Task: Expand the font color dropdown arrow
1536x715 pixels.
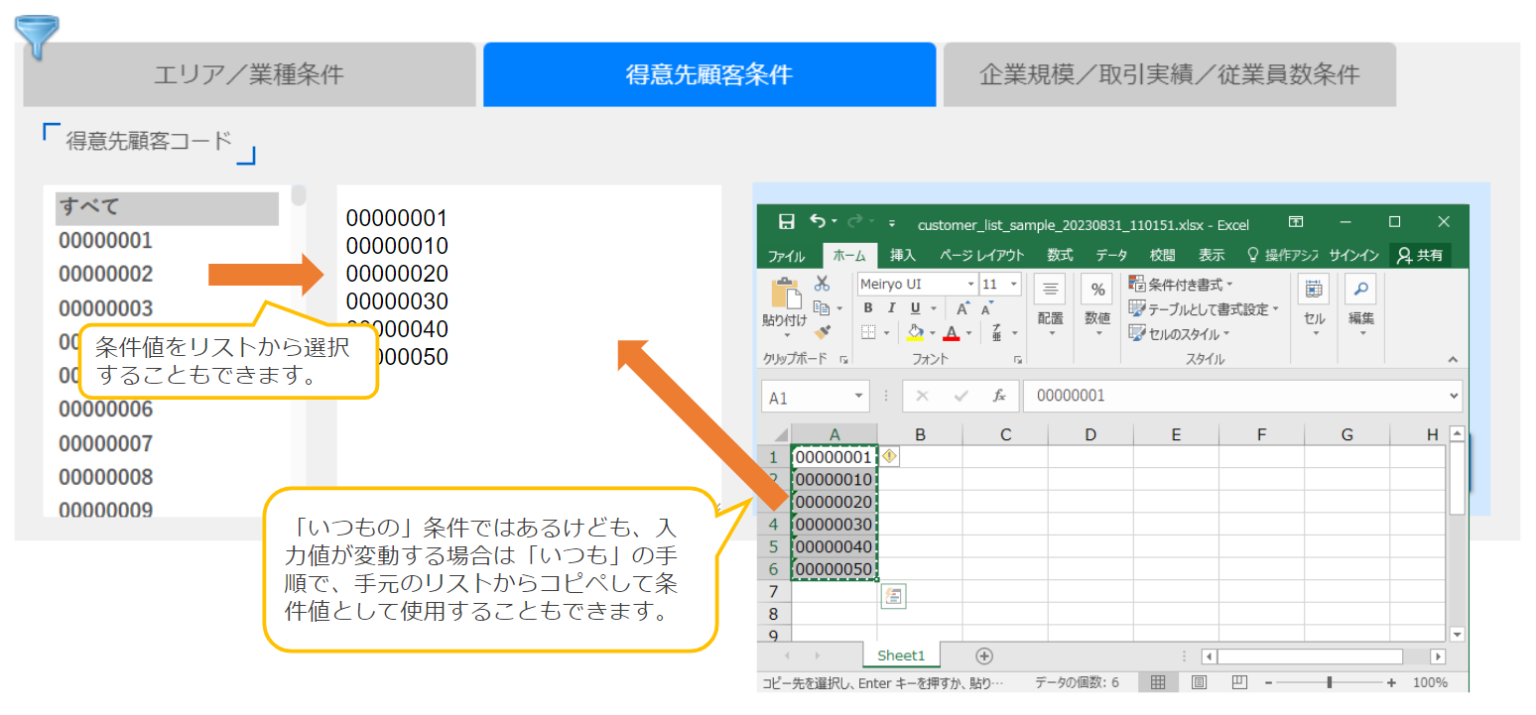Action: pos(968,332)
